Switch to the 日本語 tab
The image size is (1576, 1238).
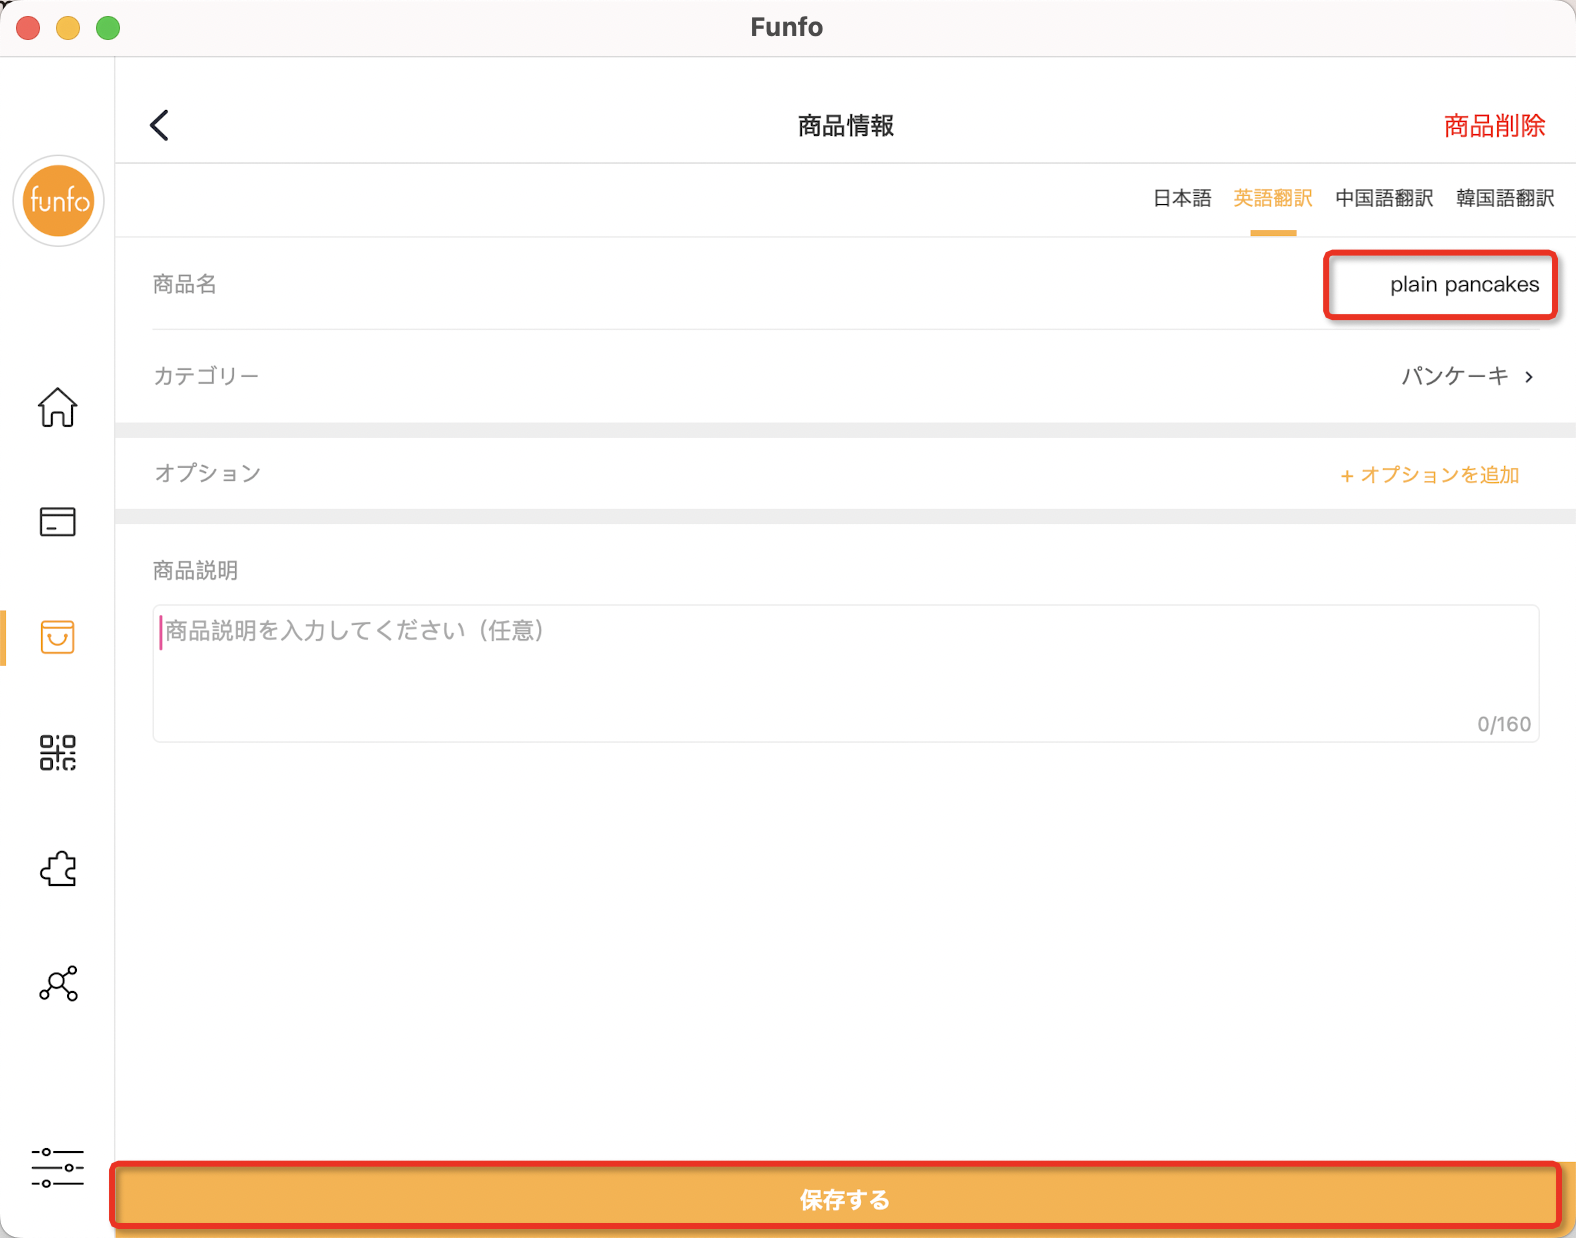tap(1182, 198)
